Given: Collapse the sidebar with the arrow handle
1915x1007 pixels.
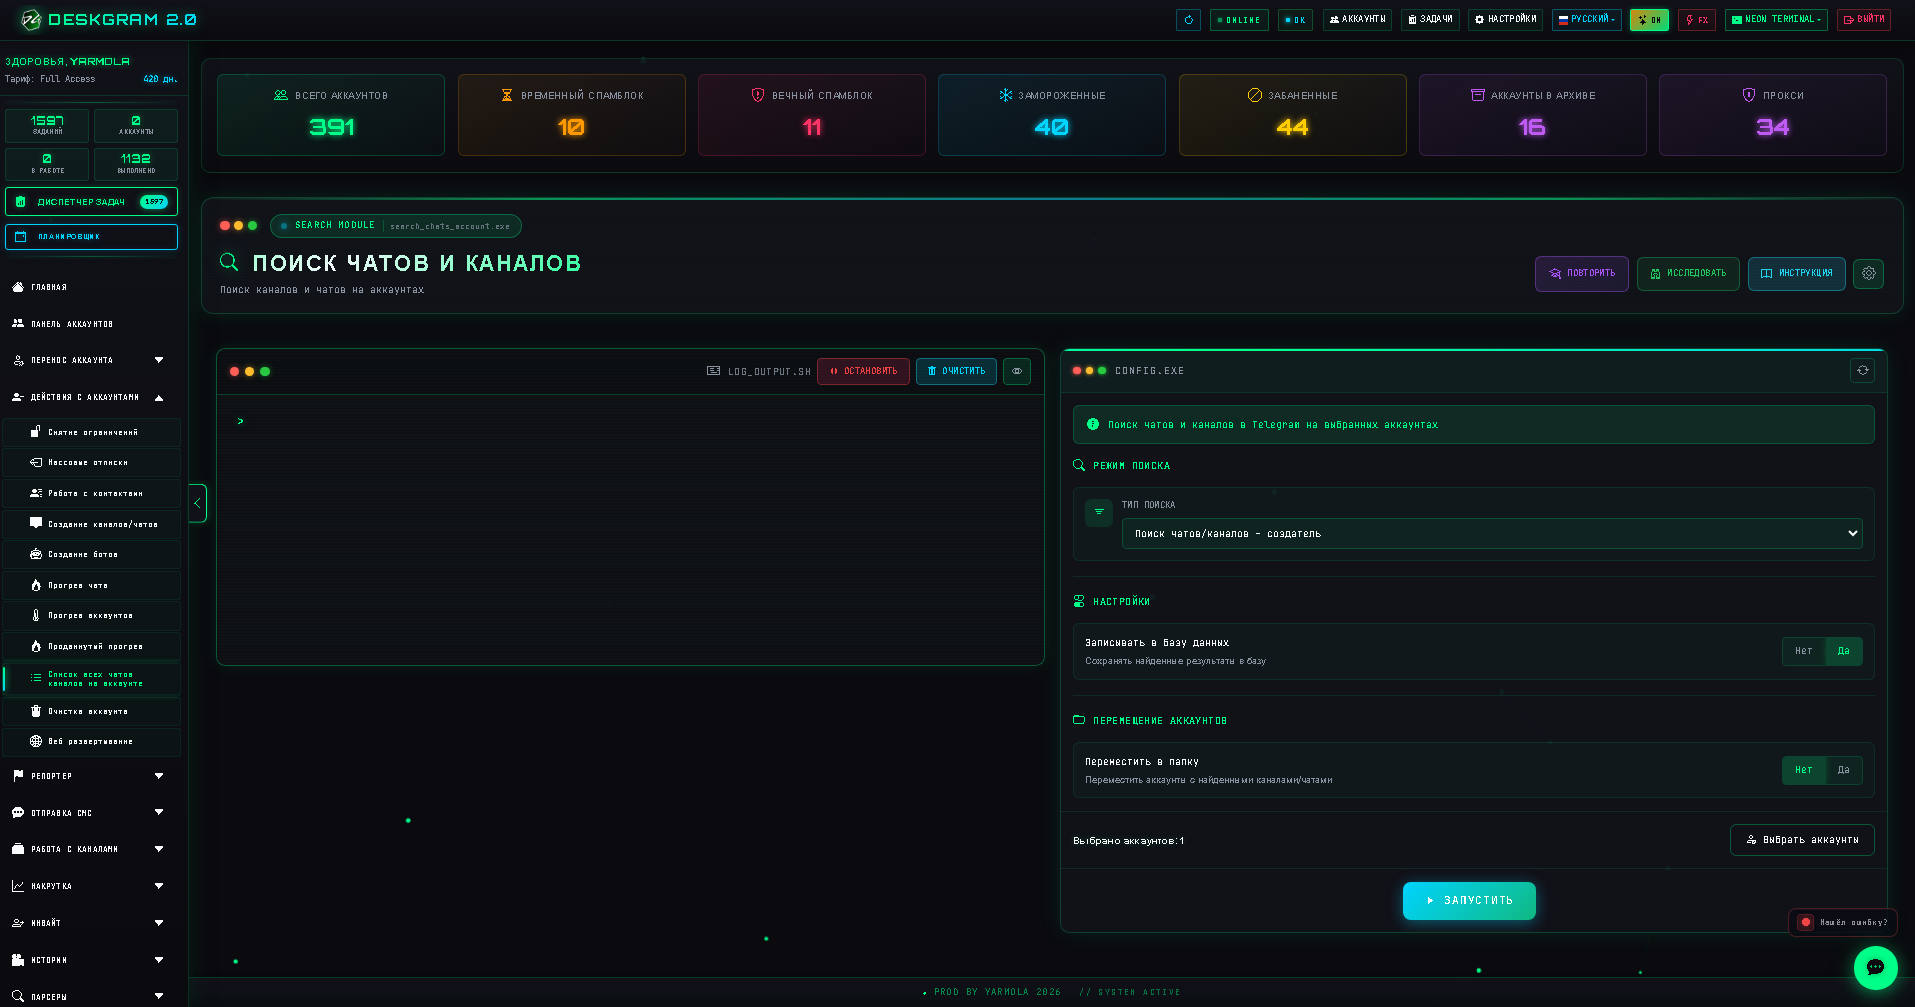Looking at the screenshot, I should (197, 503).
